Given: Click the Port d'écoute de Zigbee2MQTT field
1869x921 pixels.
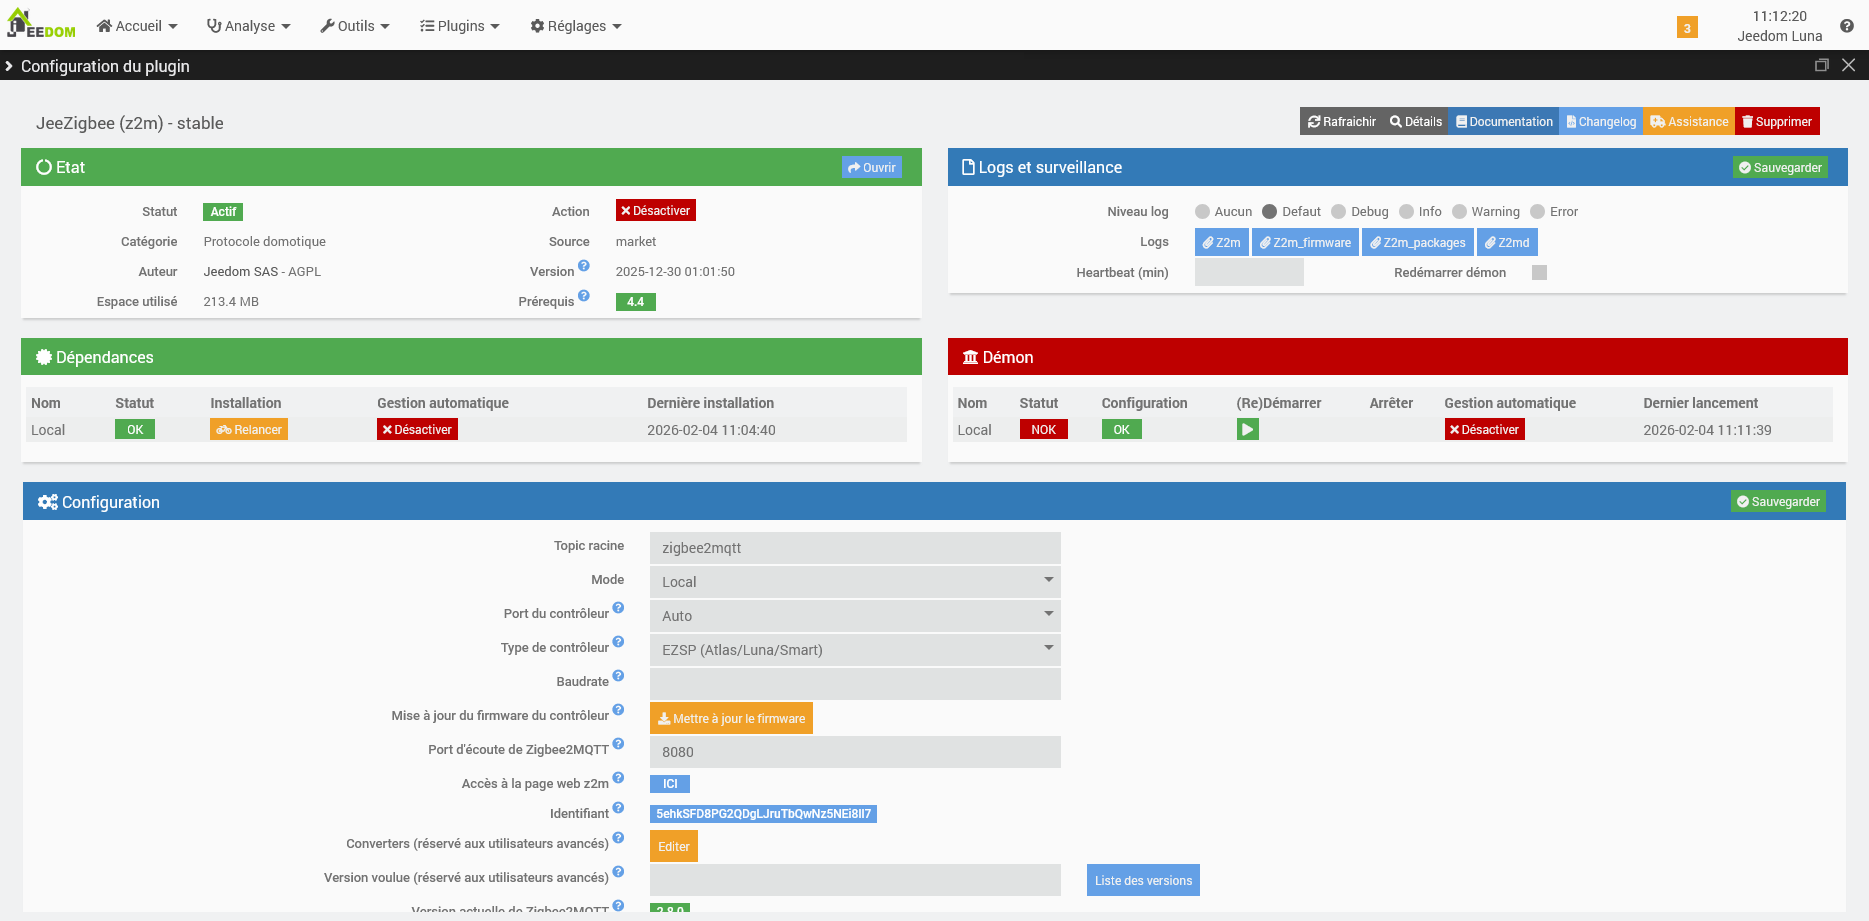Looking at the screenshot, I should pyautogui.click(x=855, y=752).
